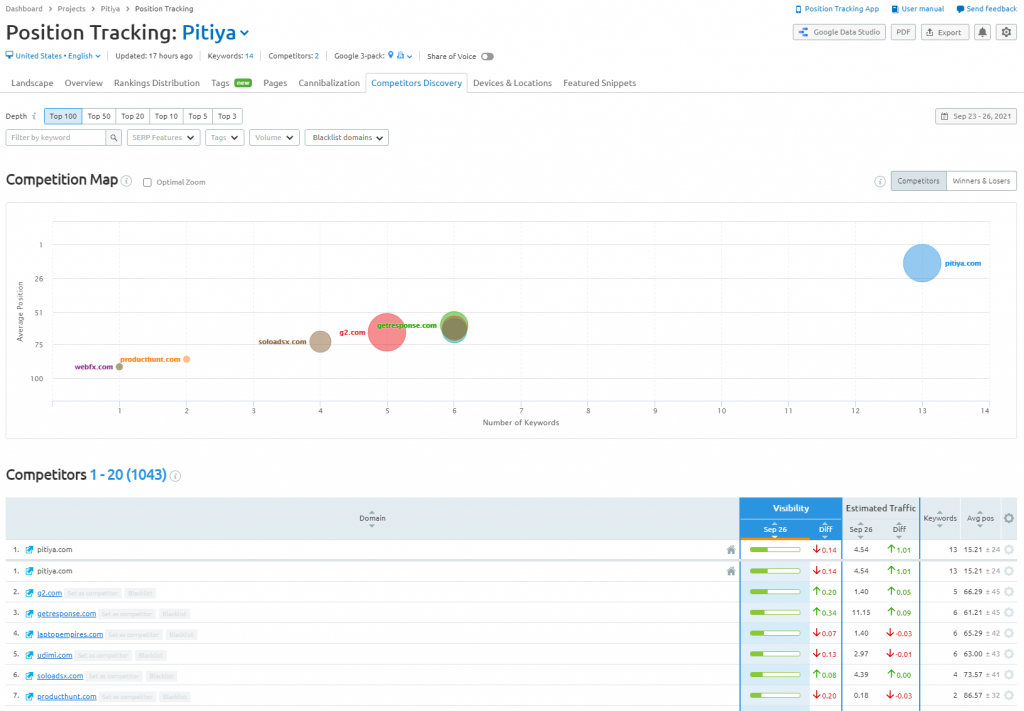Enable the Optimal Zoom checkbox
The height and width of the screenshot is (711, 1024).
pos(148,182)
